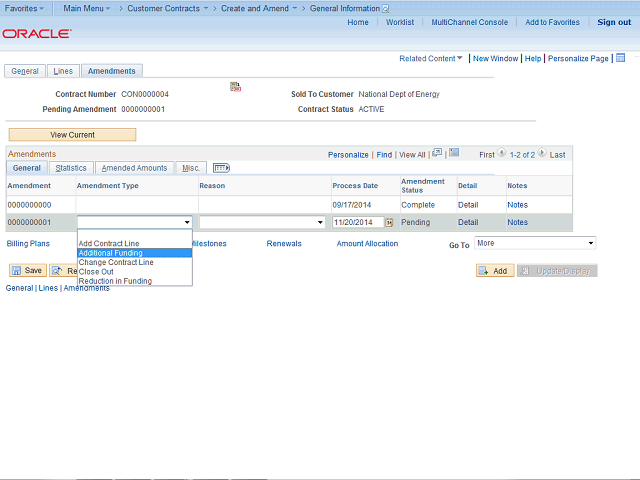Select Close Out option

135,271
